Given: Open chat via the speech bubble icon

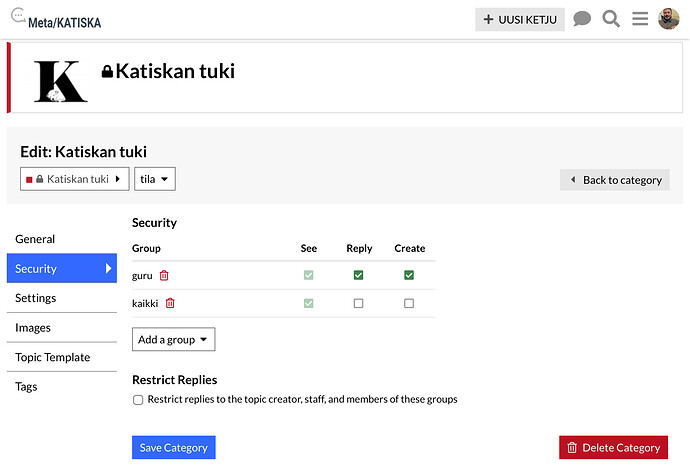Looking at the screenshot, I should click(x=582, y=19).
